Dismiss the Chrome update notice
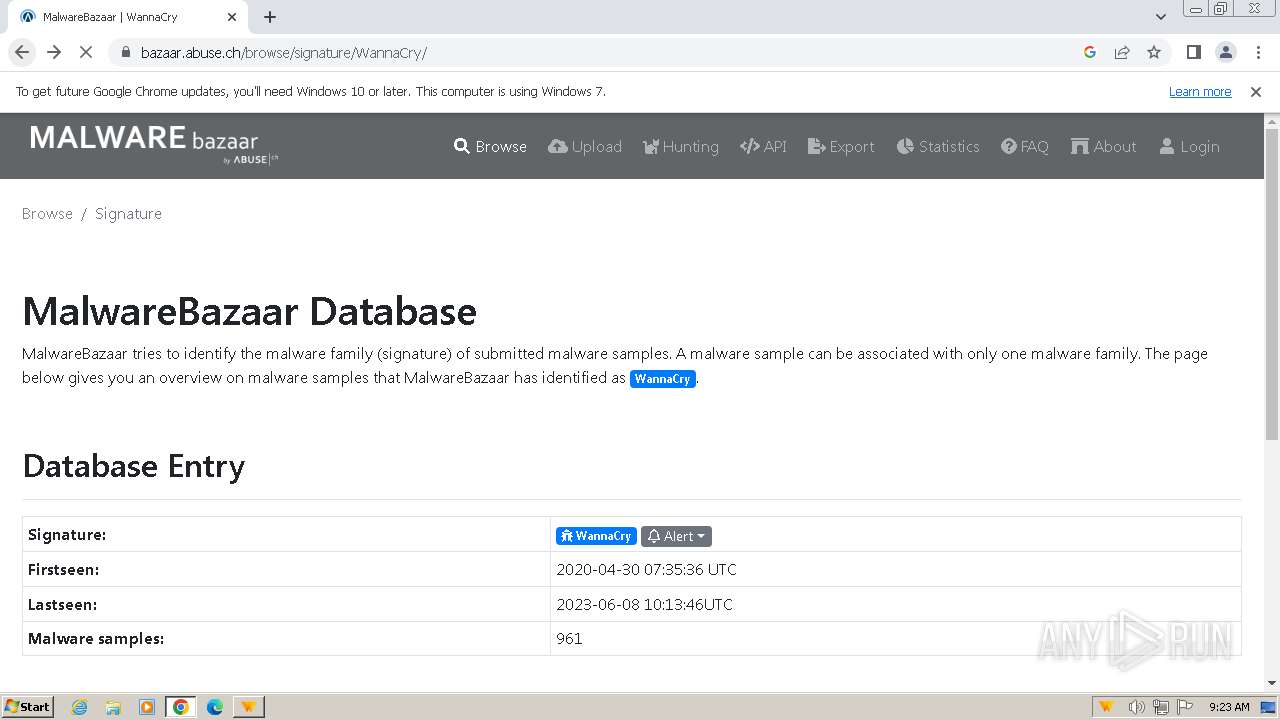Image resolution: width=1280 pixels, height=720 pixels. [x=1256, y=92]
